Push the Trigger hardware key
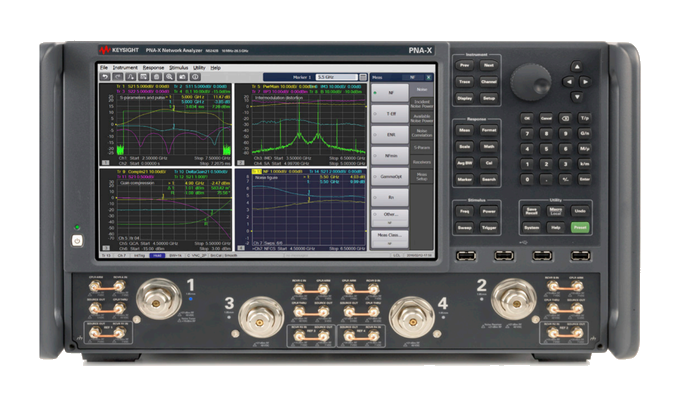700x420 pixels. click(489, 228)
